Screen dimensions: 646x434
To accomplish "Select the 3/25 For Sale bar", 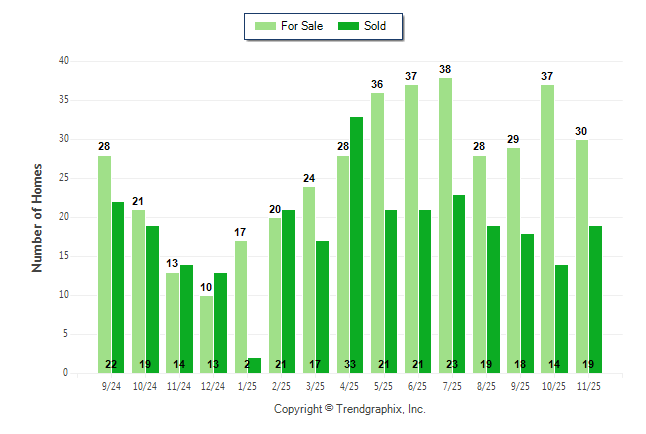I will [x=309, y=279].
